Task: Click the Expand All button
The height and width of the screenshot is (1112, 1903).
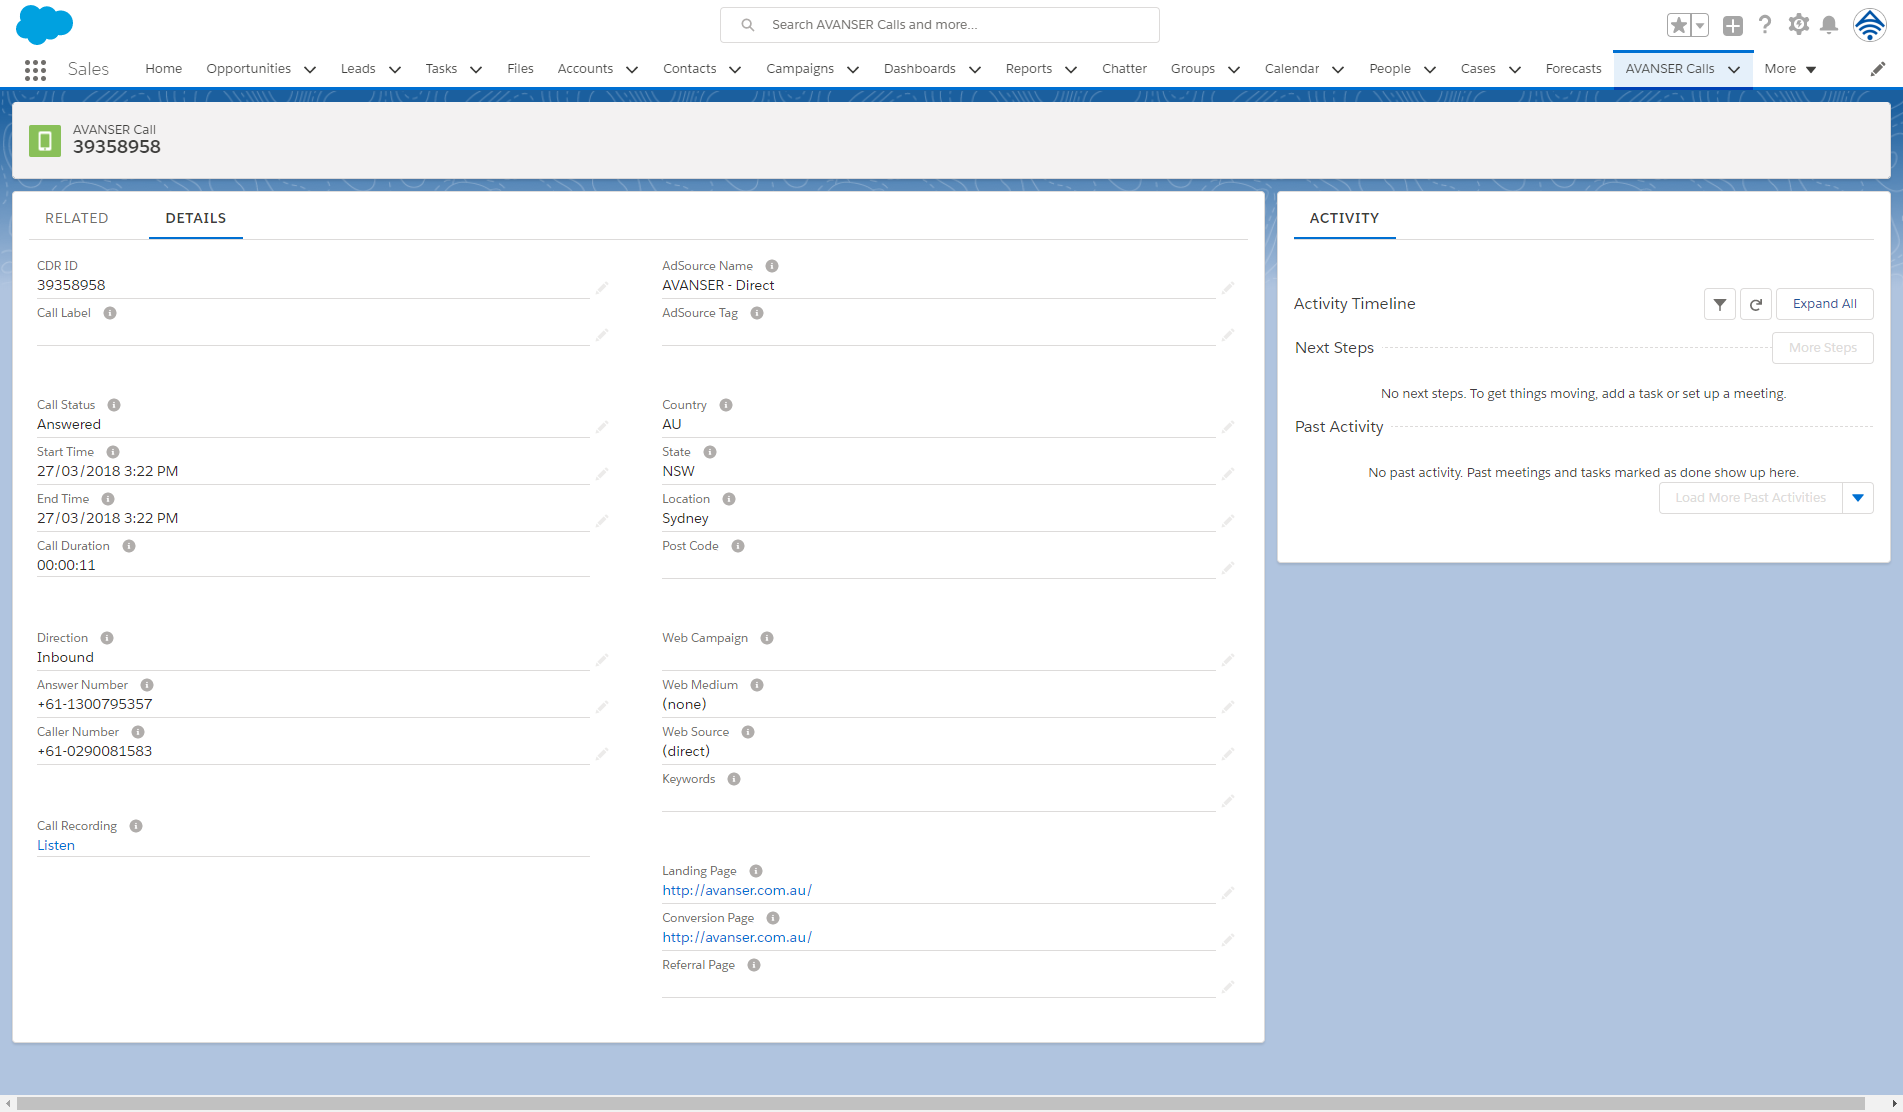Action: [x=1823, y=303]
